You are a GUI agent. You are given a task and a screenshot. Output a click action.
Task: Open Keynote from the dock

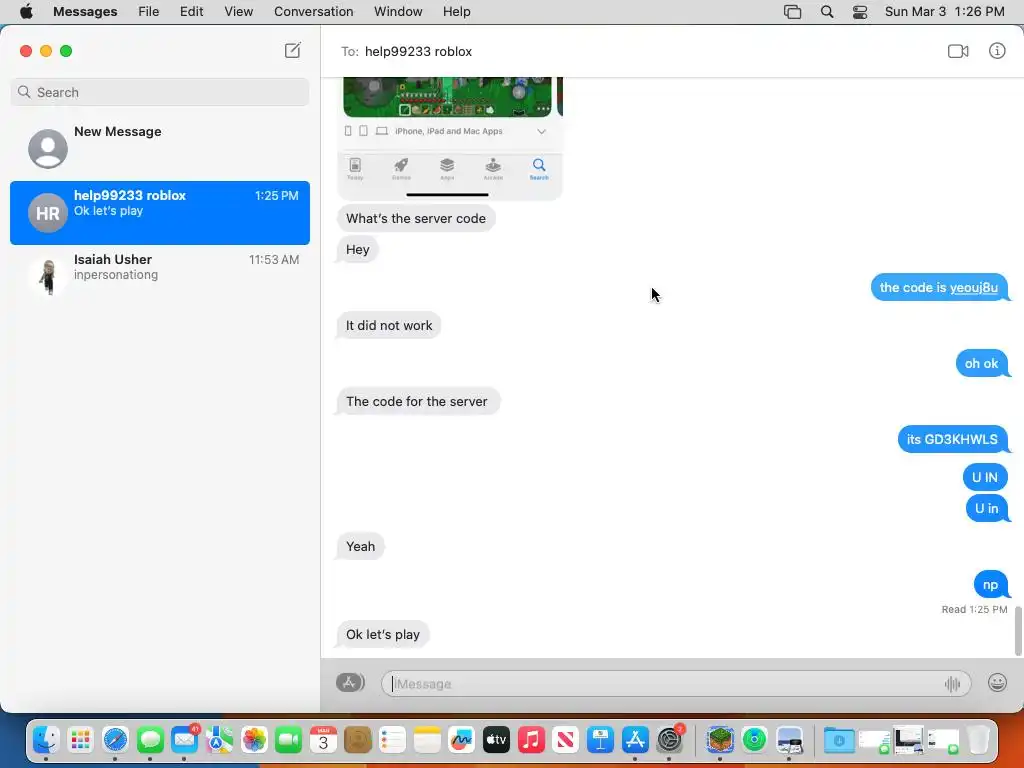click(x=600, y=740)
